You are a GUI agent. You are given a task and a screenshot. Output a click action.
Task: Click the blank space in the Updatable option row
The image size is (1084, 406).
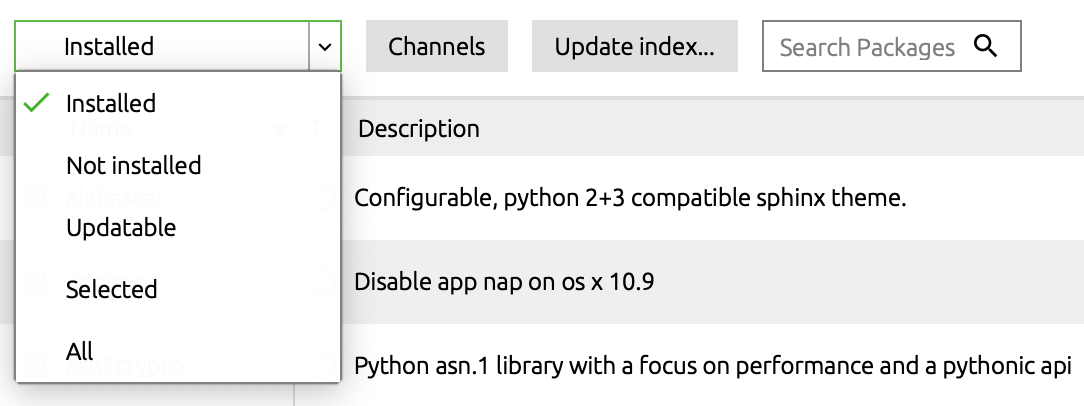coord(258,228)
